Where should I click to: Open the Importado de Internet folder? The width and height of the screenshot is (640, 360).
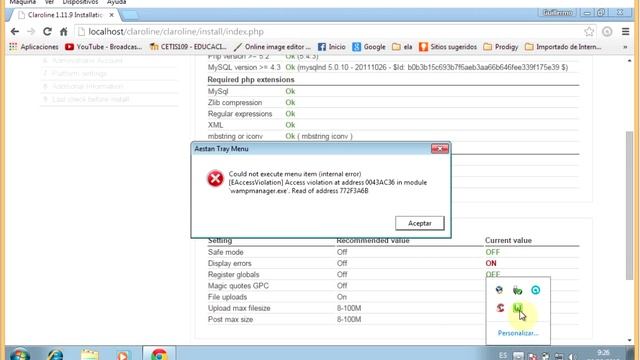click(563, 47)
